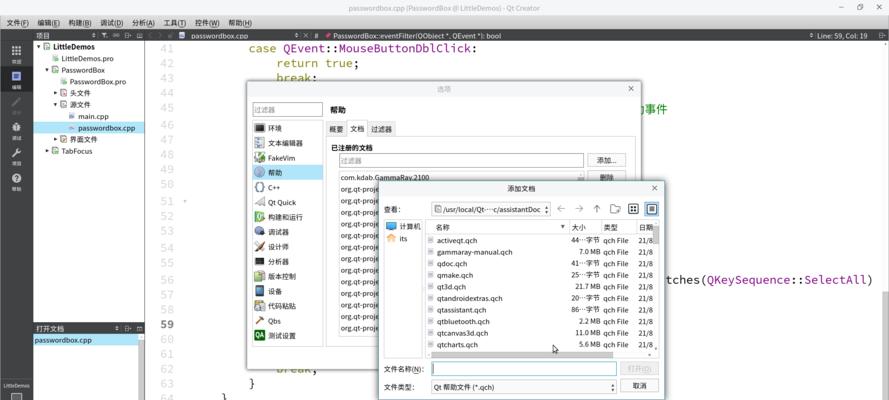
Task: Select Qbs category in options
Action: 287,321
